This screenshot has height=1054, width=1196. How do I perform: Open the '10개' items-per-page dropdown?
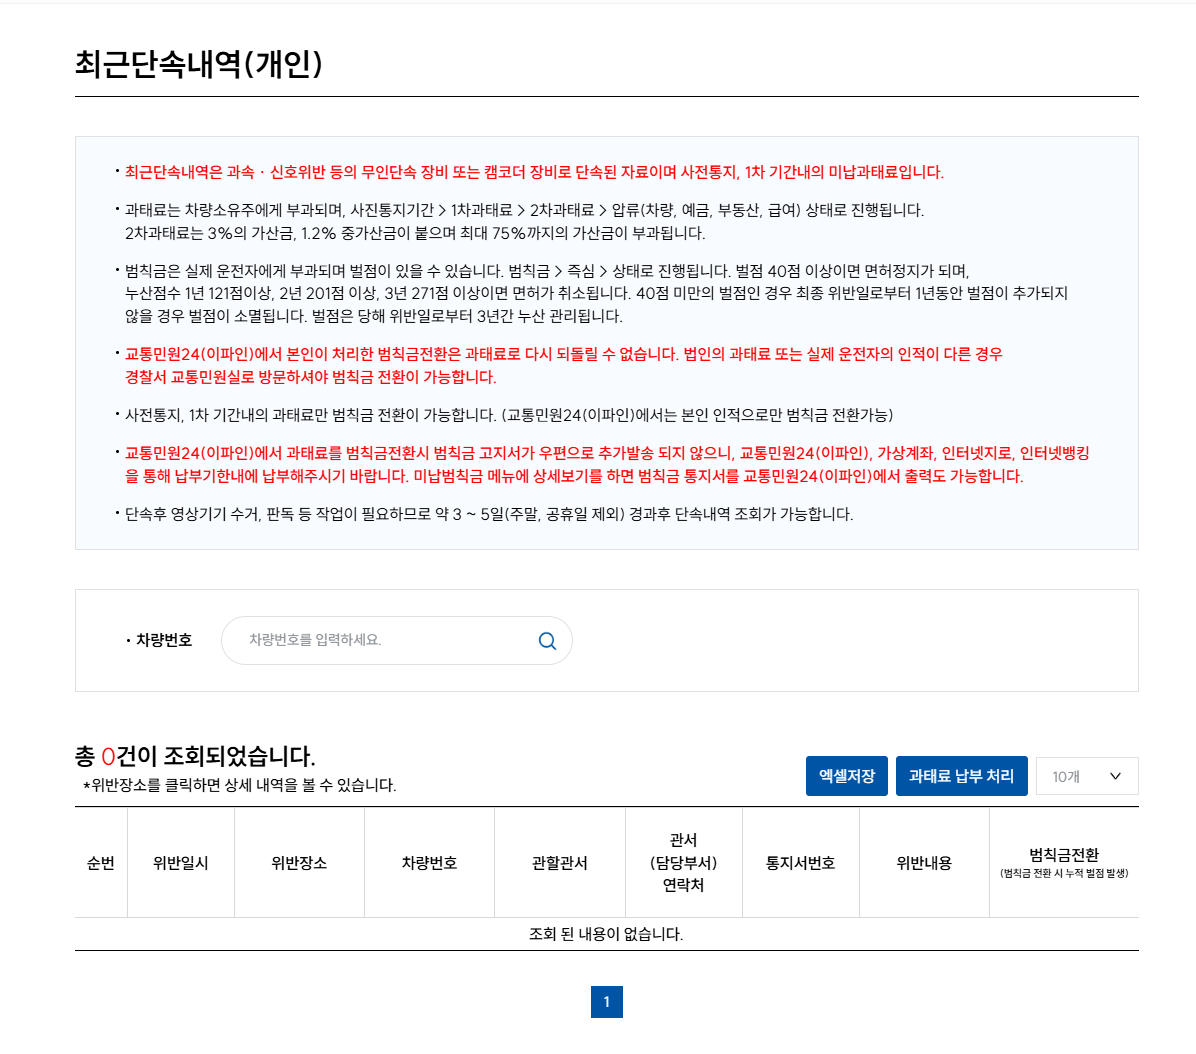1086,775
